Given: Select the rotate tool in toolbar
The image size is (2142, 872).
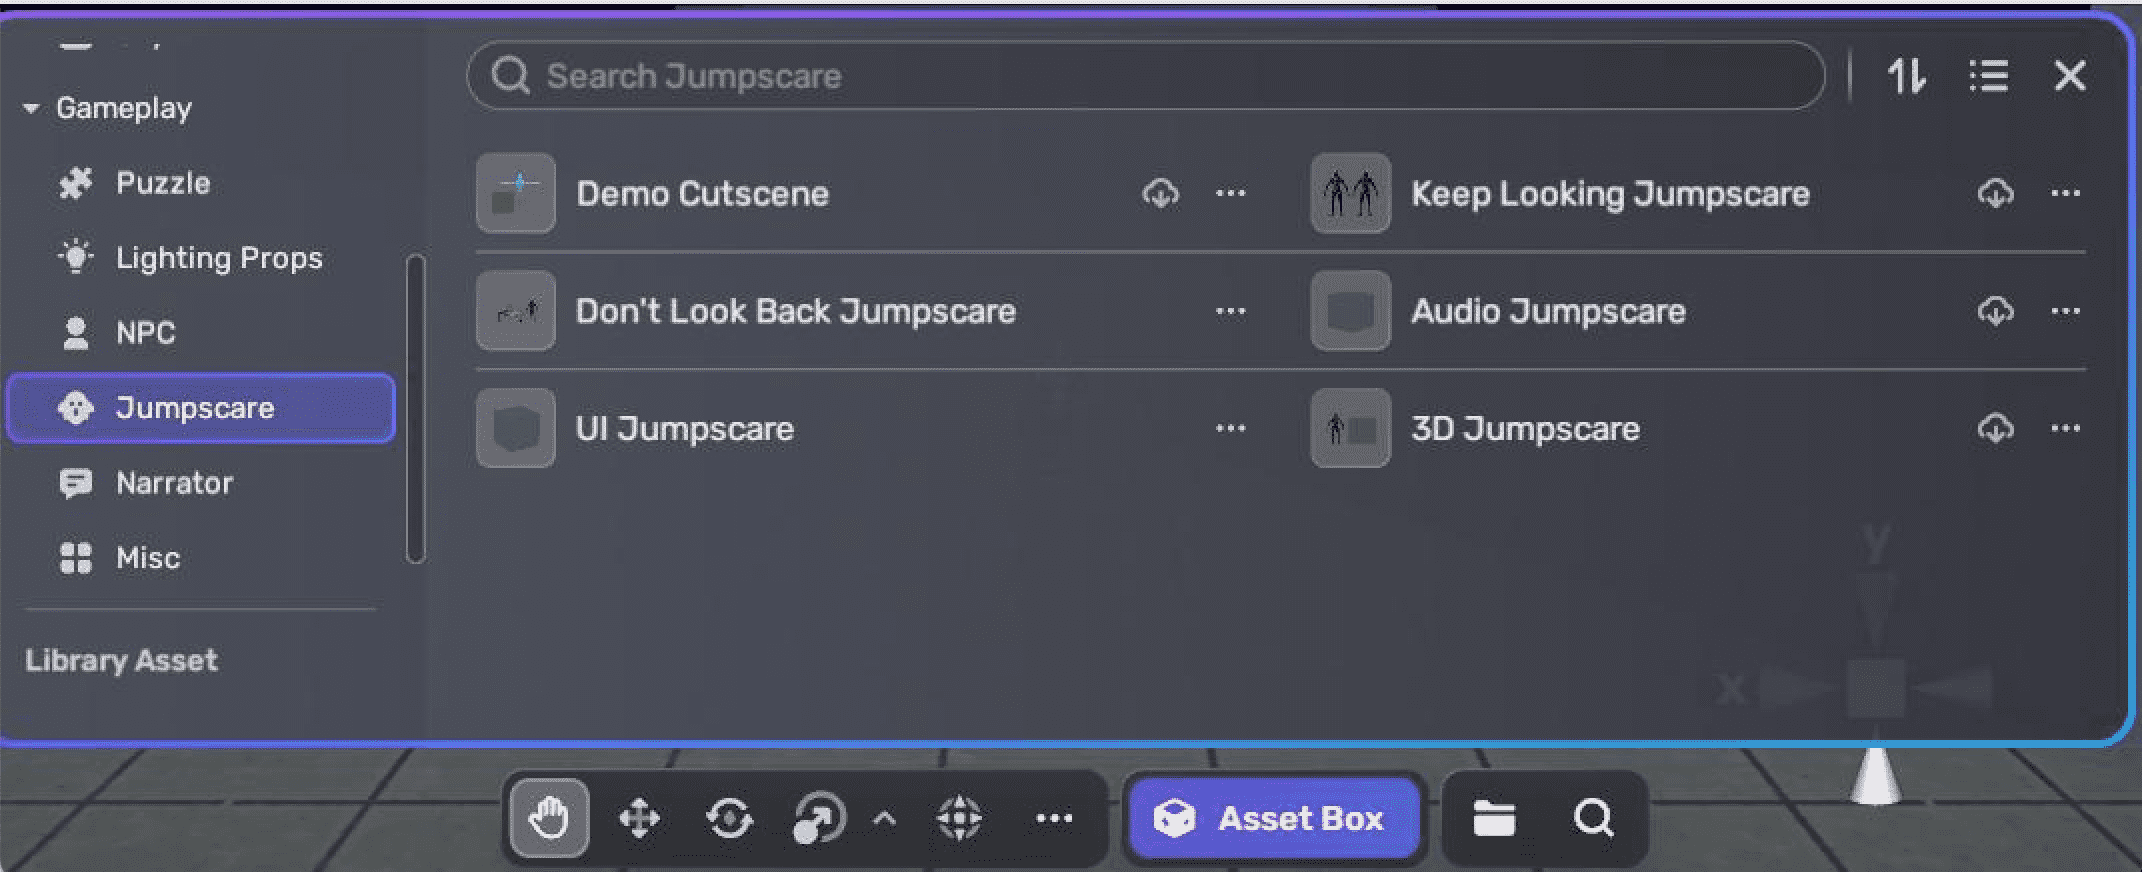Looking at the screenshot, I should pyautogui.click(x=729, y=819).
